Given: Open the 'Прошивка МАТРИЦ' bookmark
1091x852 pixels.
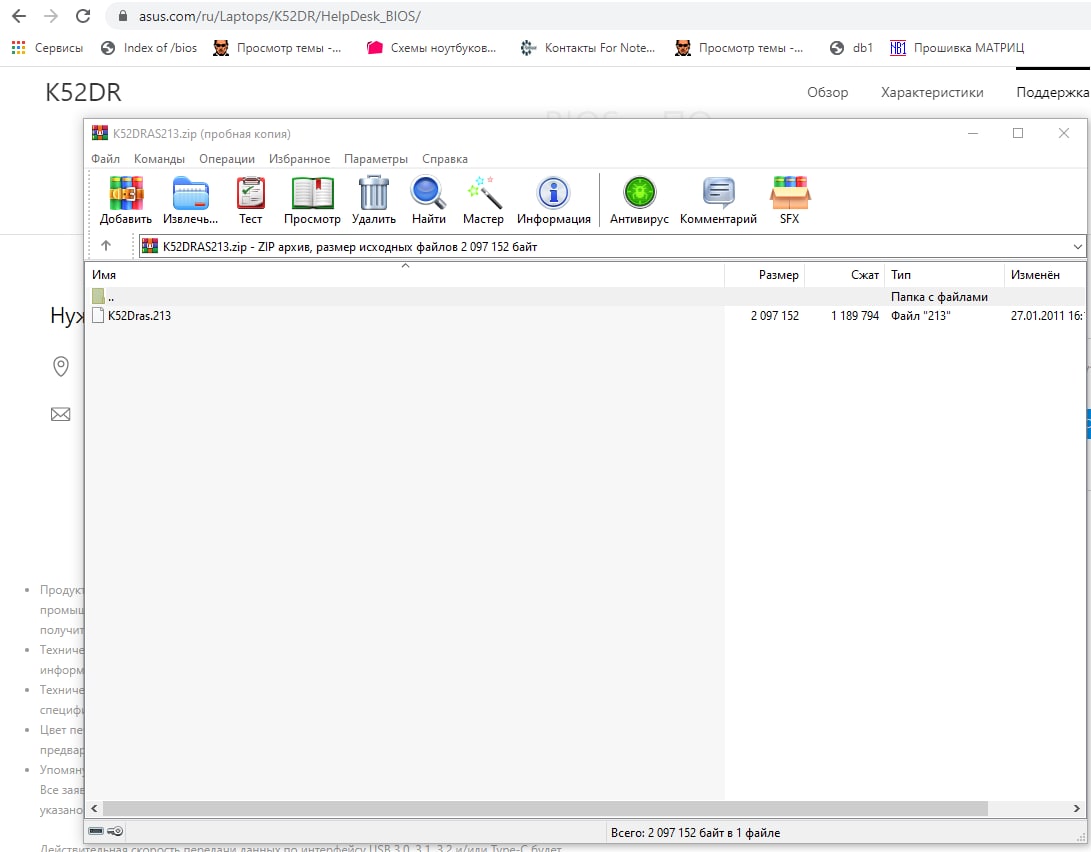Looking at the screenshot, I should coord(957,48).
